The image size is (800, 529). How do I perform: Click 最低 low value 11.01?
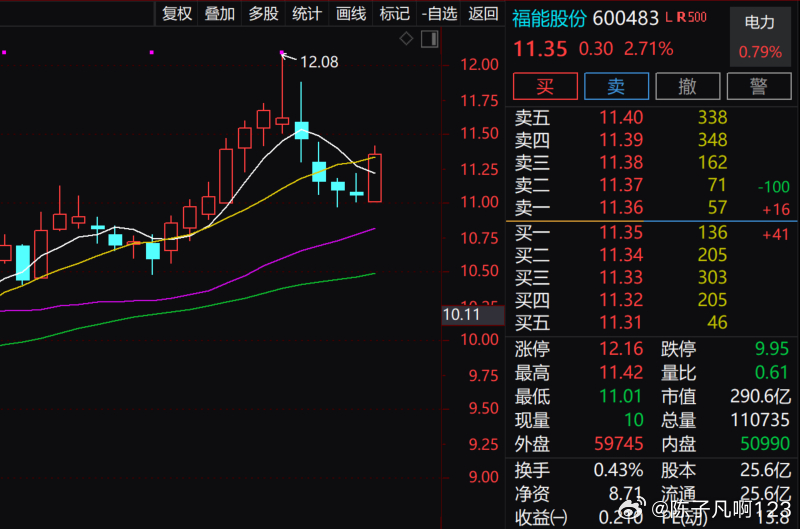[621, 396]
